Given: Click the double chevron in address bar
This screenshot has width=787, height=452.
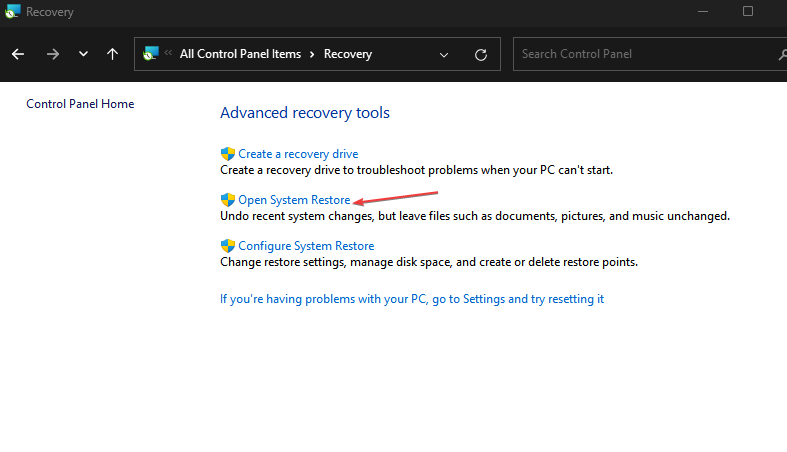Looking at the screenshot, I should [168, 53].
